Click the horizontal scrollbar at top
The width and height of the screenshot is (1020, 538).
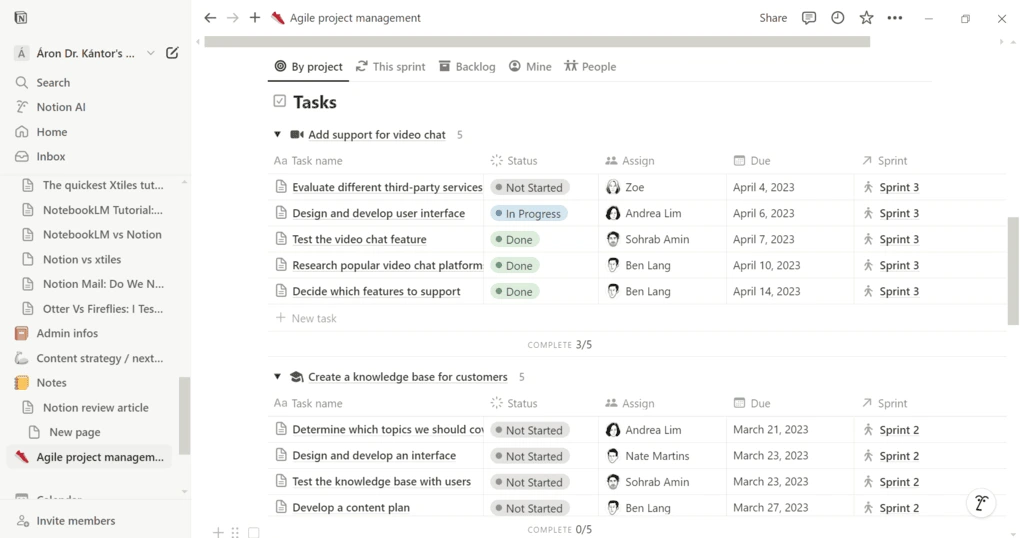coord(537,42)
